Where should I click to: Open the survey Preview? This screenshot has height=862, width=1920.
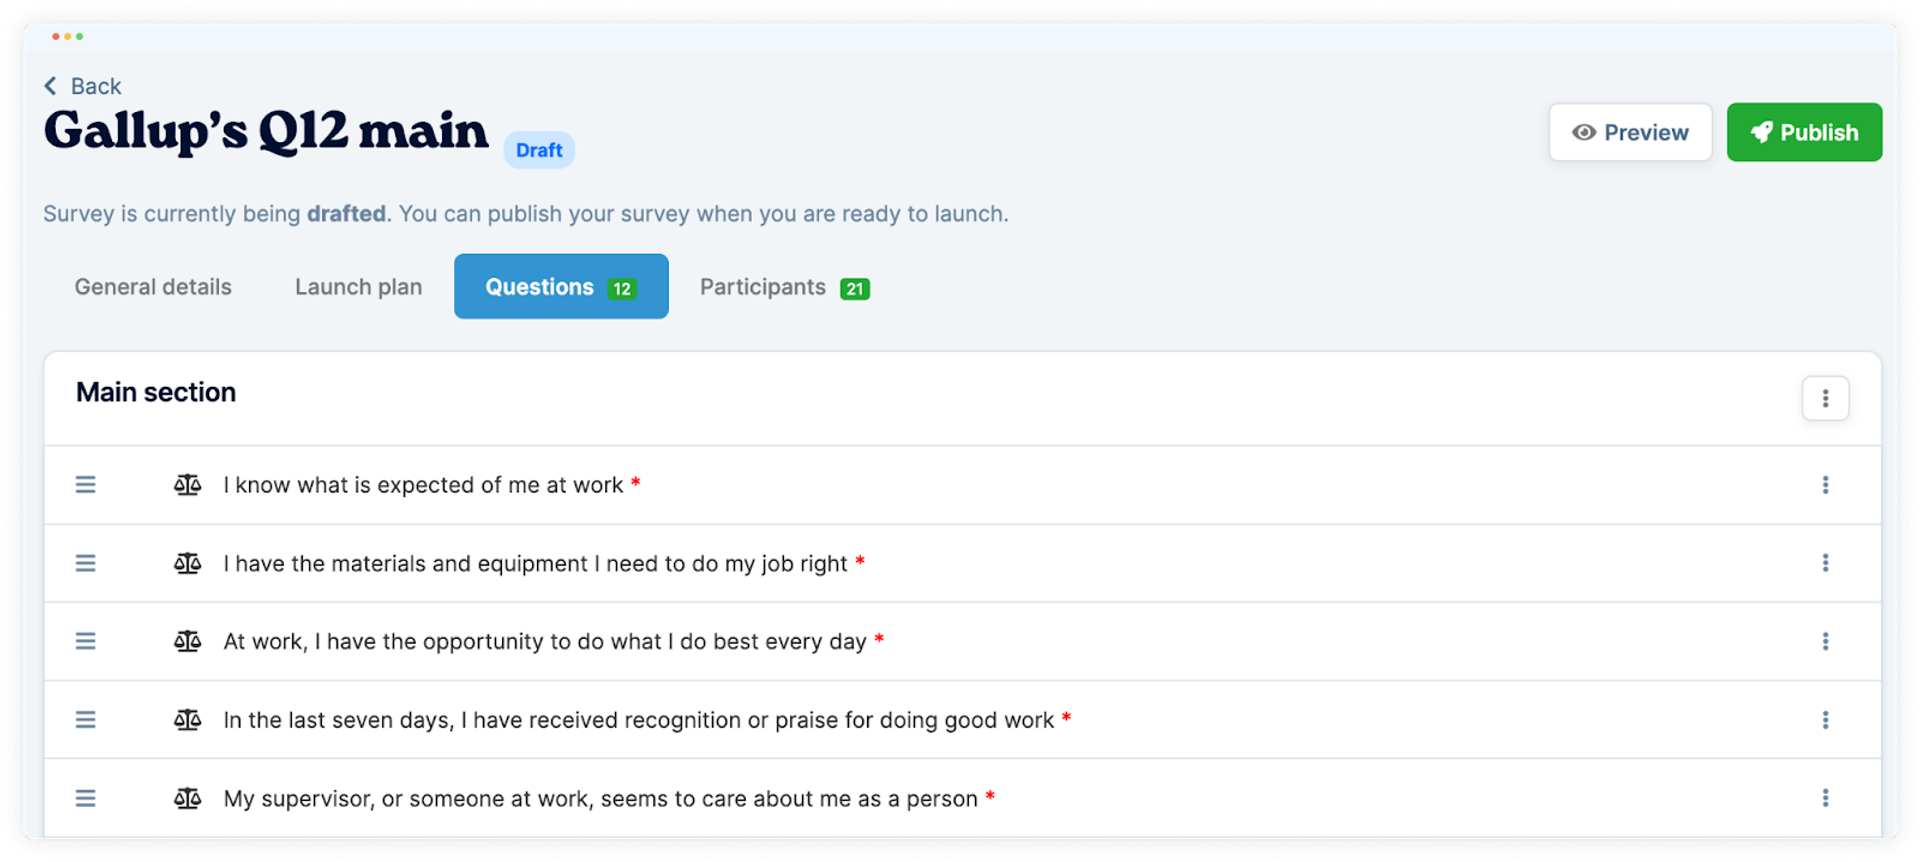(x=1630, y=132)
